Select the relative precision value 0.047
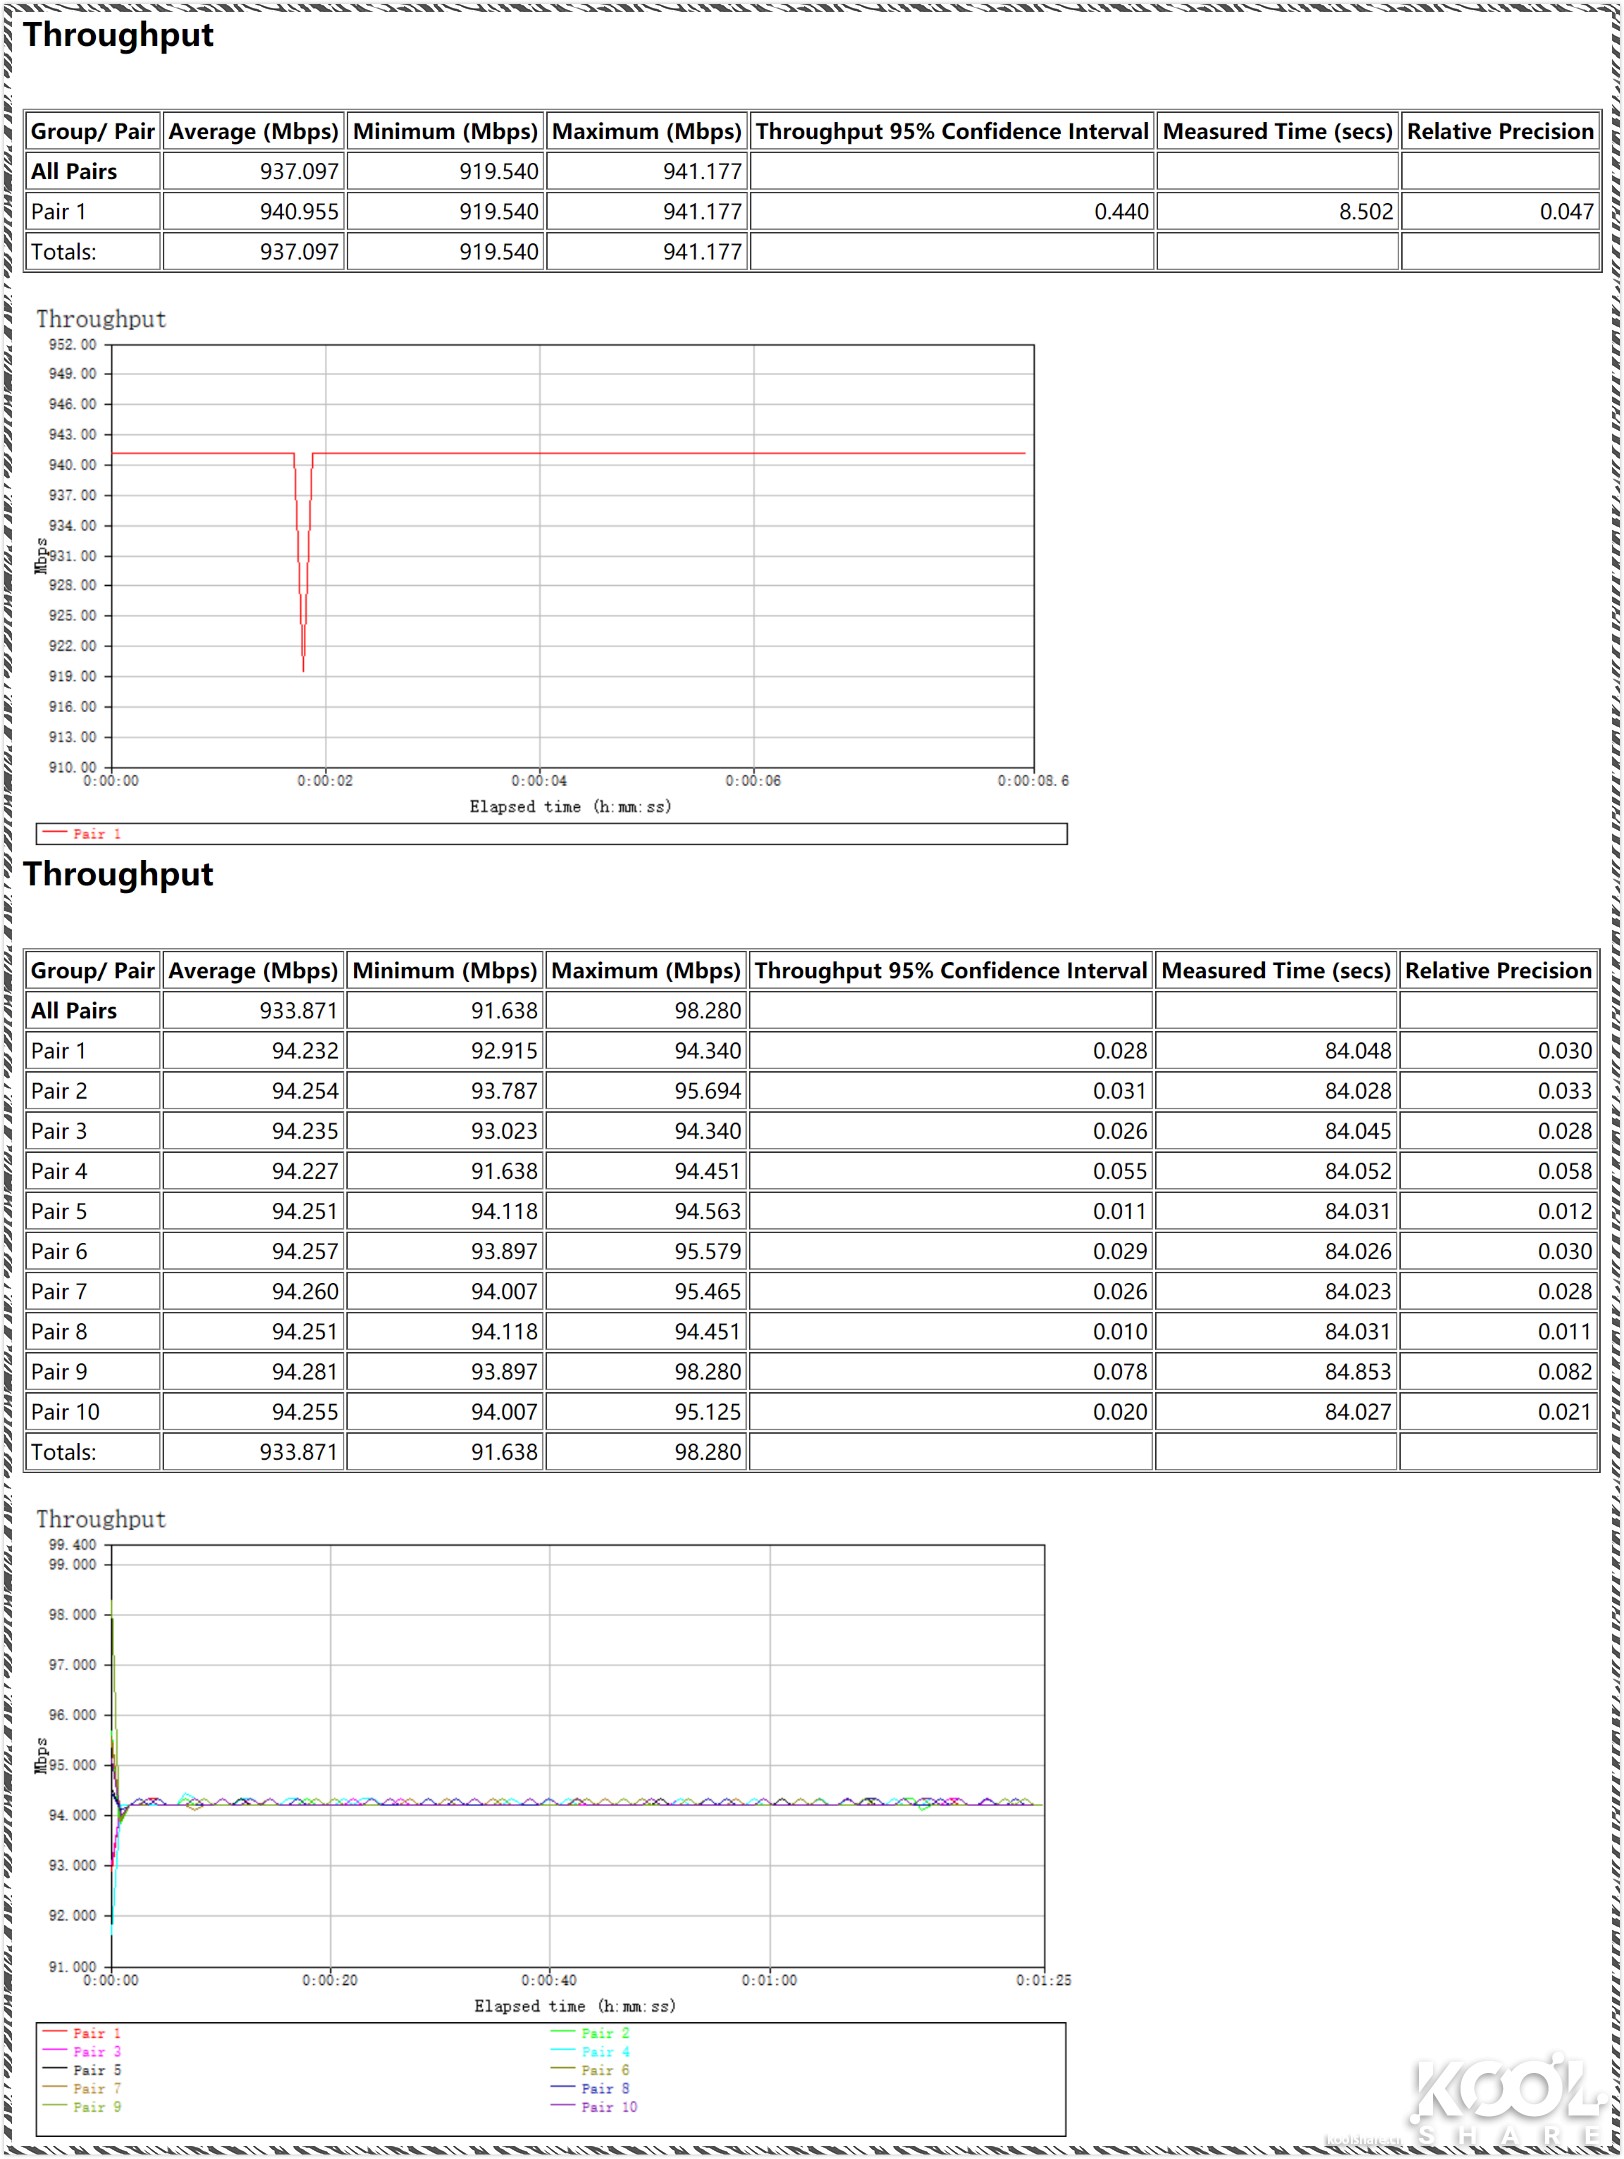 point(1566,212)
